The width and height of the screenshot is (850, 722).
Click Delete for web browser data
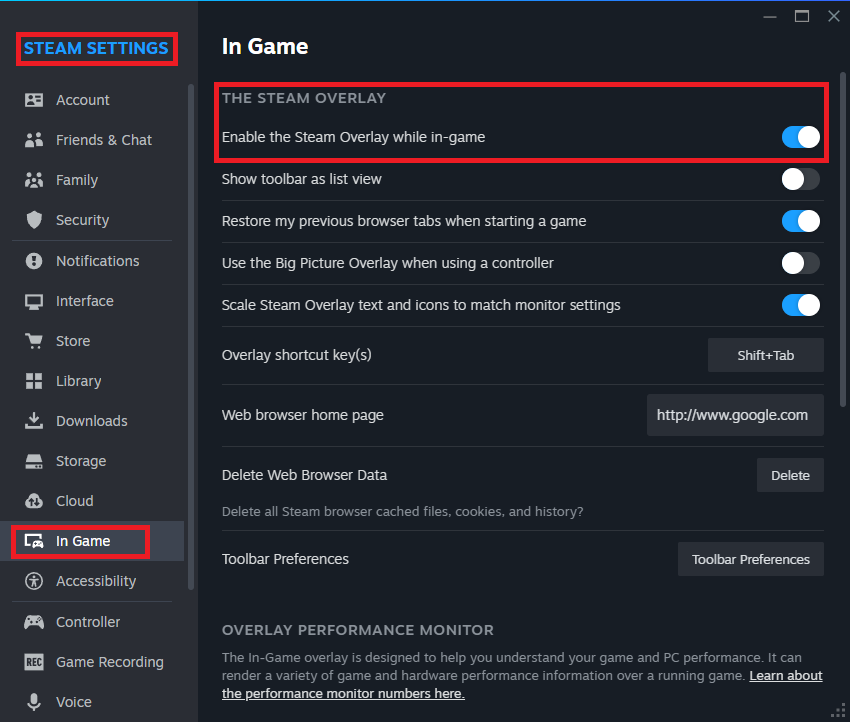tap(790, 475)
